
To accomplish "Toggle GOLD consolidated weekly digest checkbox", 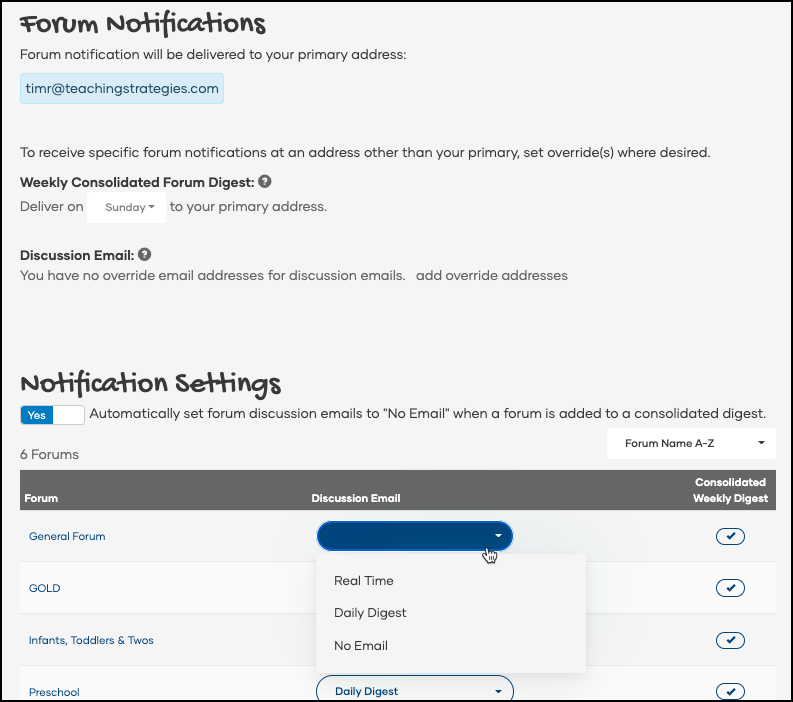I will pyautogui.click(x=730, y=588).
